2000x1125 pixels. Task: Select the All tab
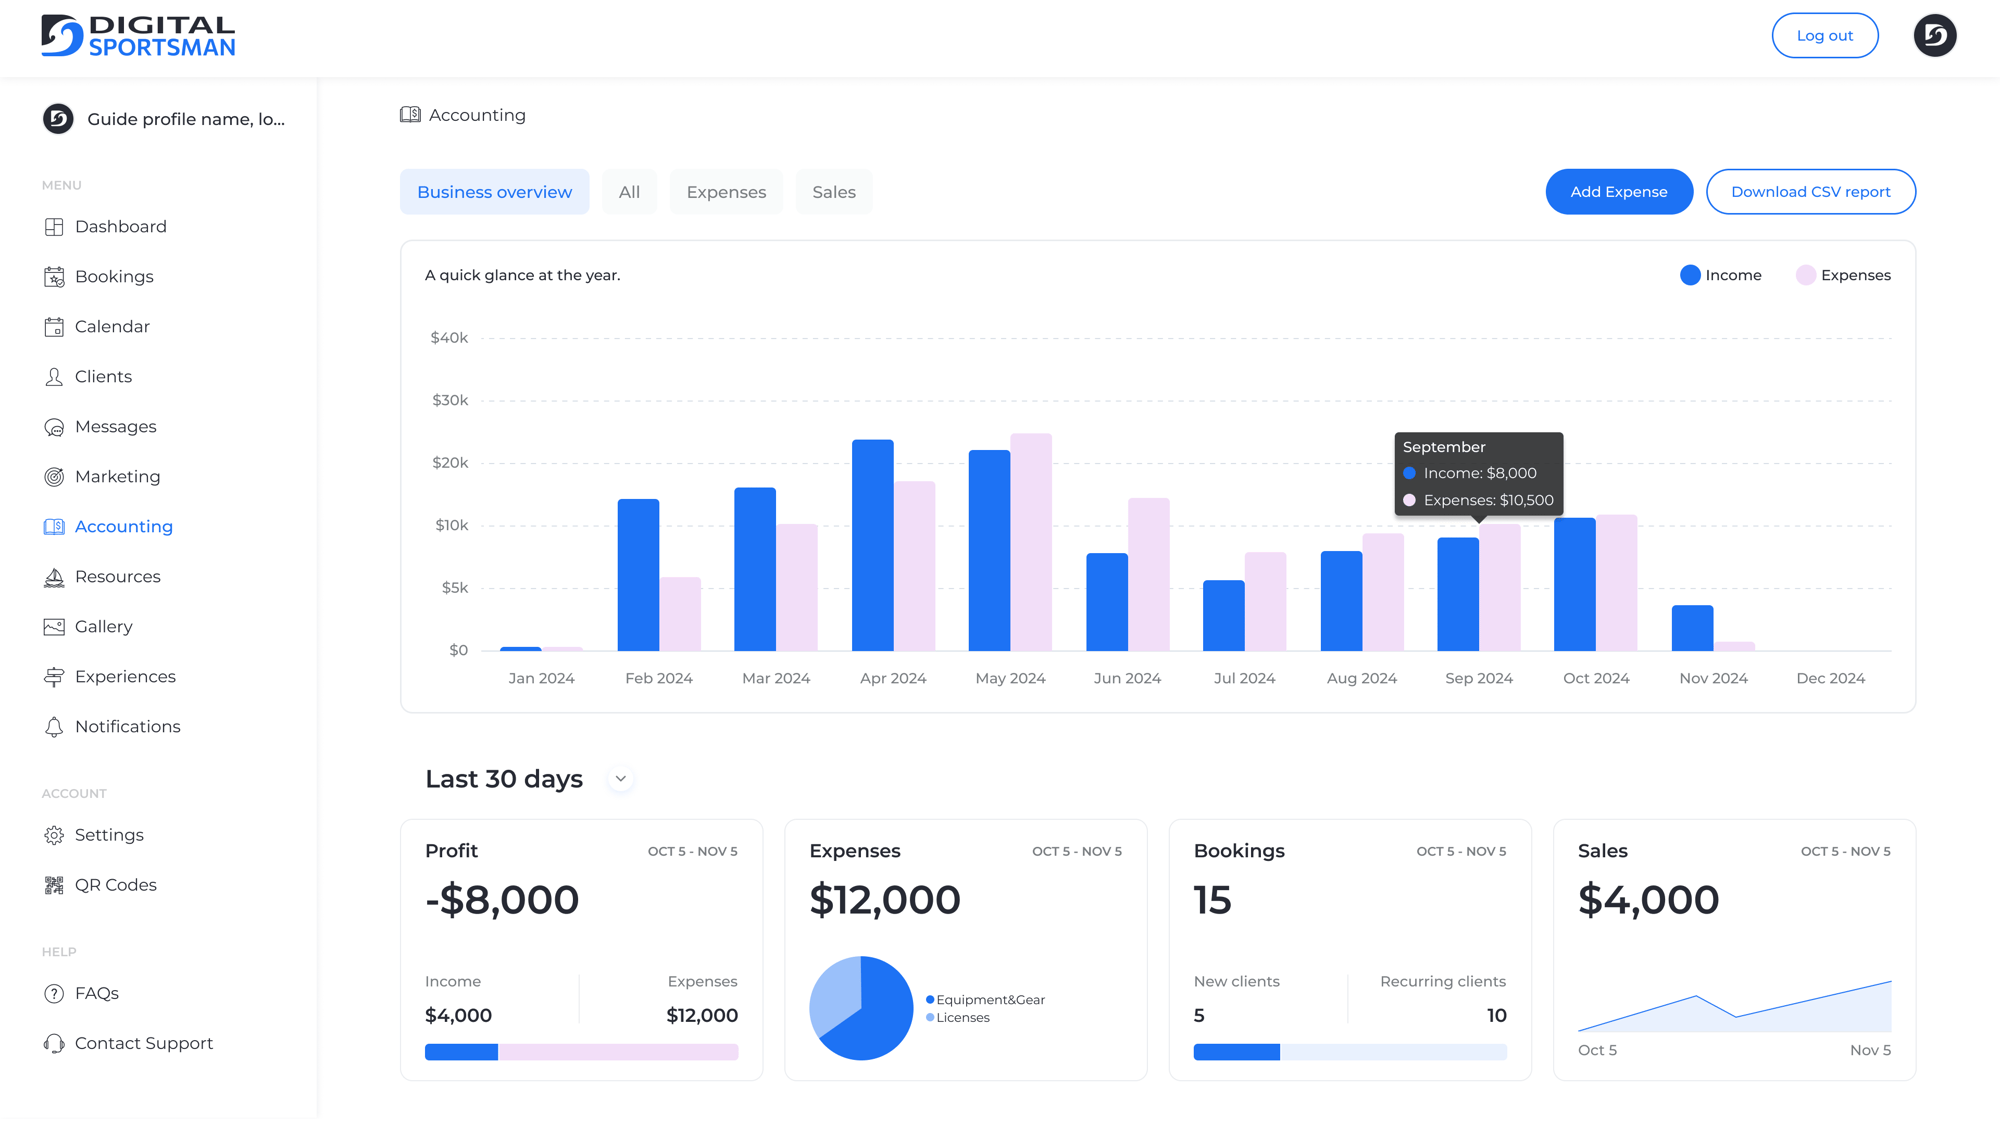tap(629, 192)
